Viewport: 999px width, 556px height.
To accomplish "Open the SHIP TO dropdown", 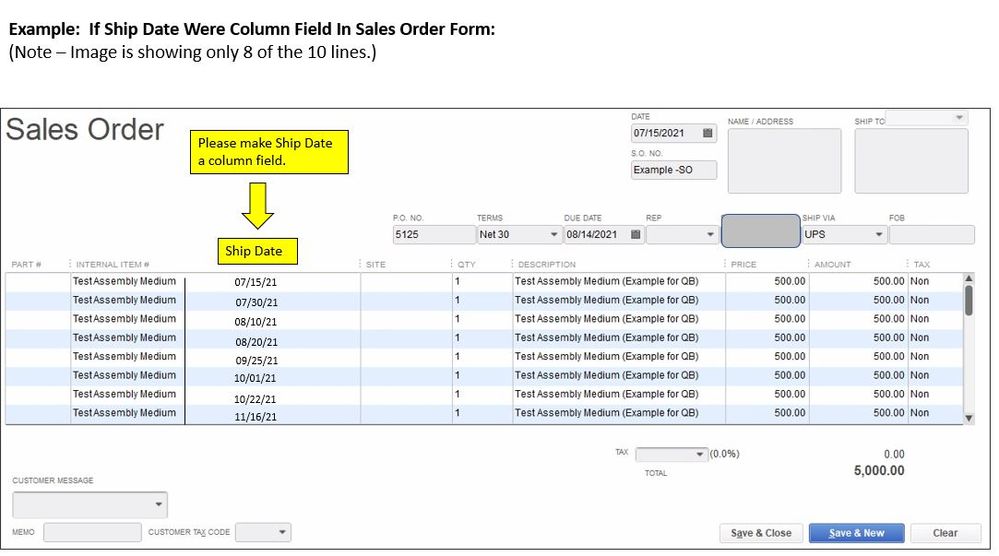I will click(x=961, y=118).
